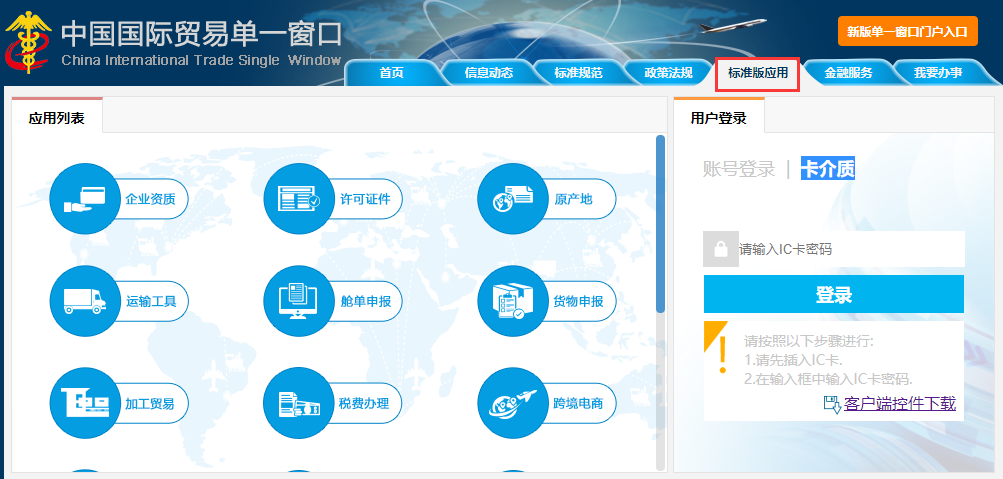This screenshot has width=1003, height=479.
Task: Open the 客户端控件下载 link
Action: point(900,404)
